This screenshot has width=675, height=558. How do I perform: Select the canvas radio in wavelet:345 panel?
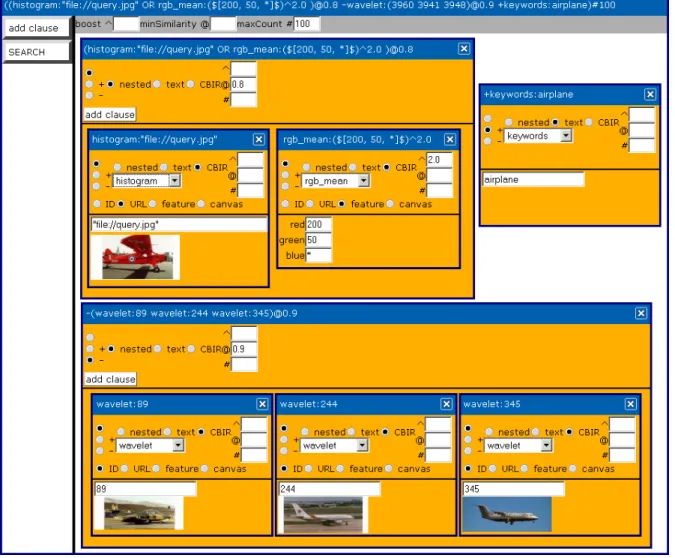click(x=573, y=468)
